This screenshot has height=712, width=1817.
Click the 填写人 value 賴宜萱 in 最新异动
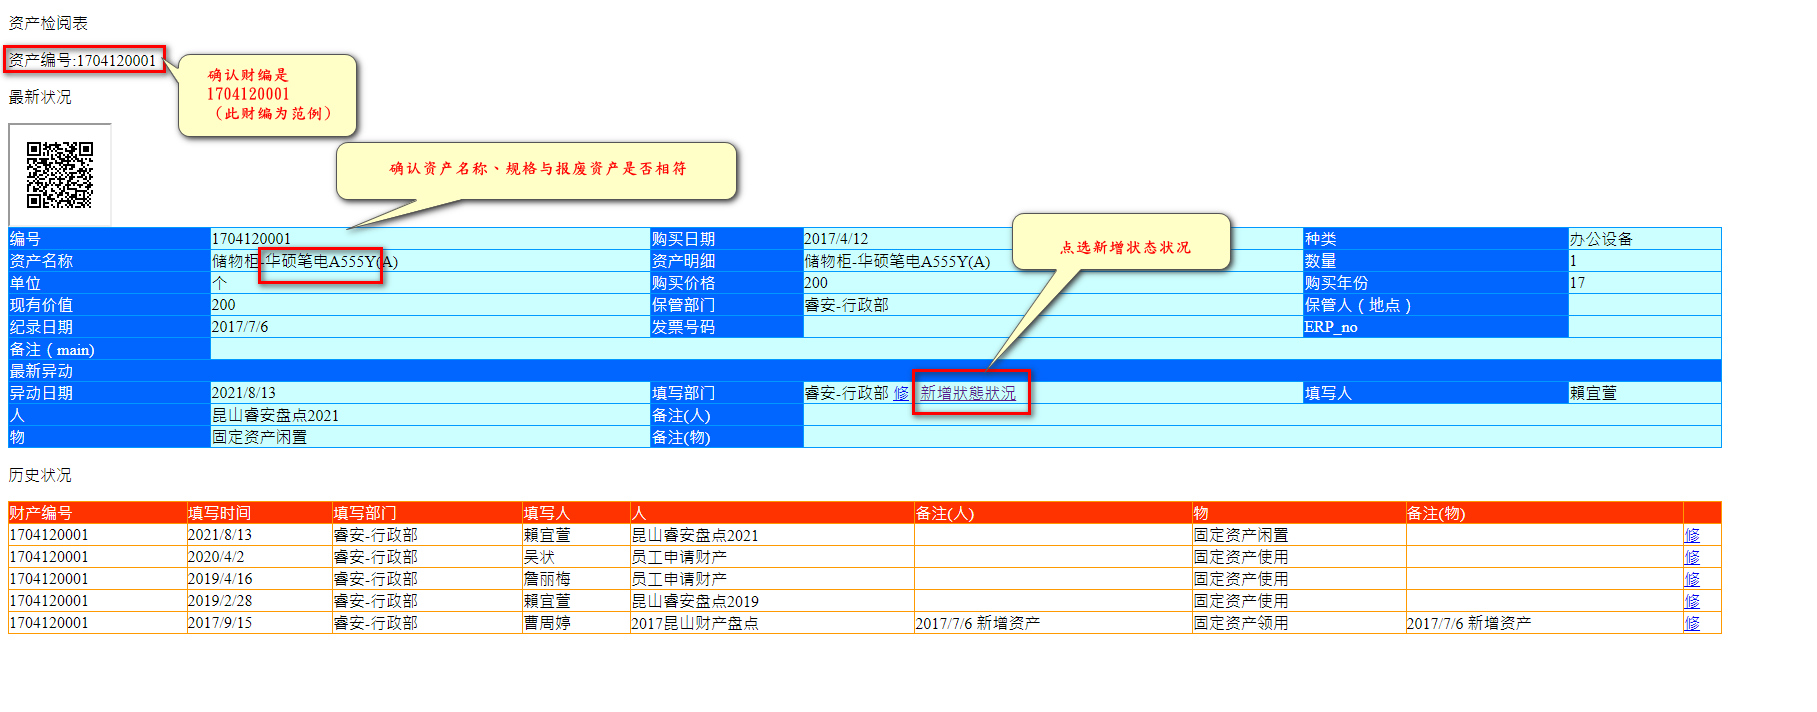(1592, 393)
